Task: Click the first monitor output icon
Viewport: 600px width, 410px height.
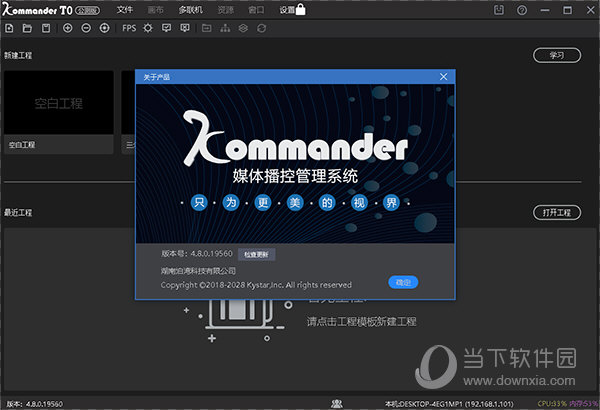Action: [166, 28]
